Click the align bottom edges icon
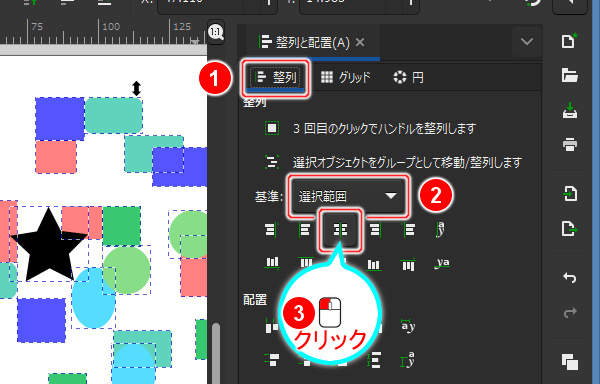The height and width of the screenshot is (384, 600). pos(374,264)
